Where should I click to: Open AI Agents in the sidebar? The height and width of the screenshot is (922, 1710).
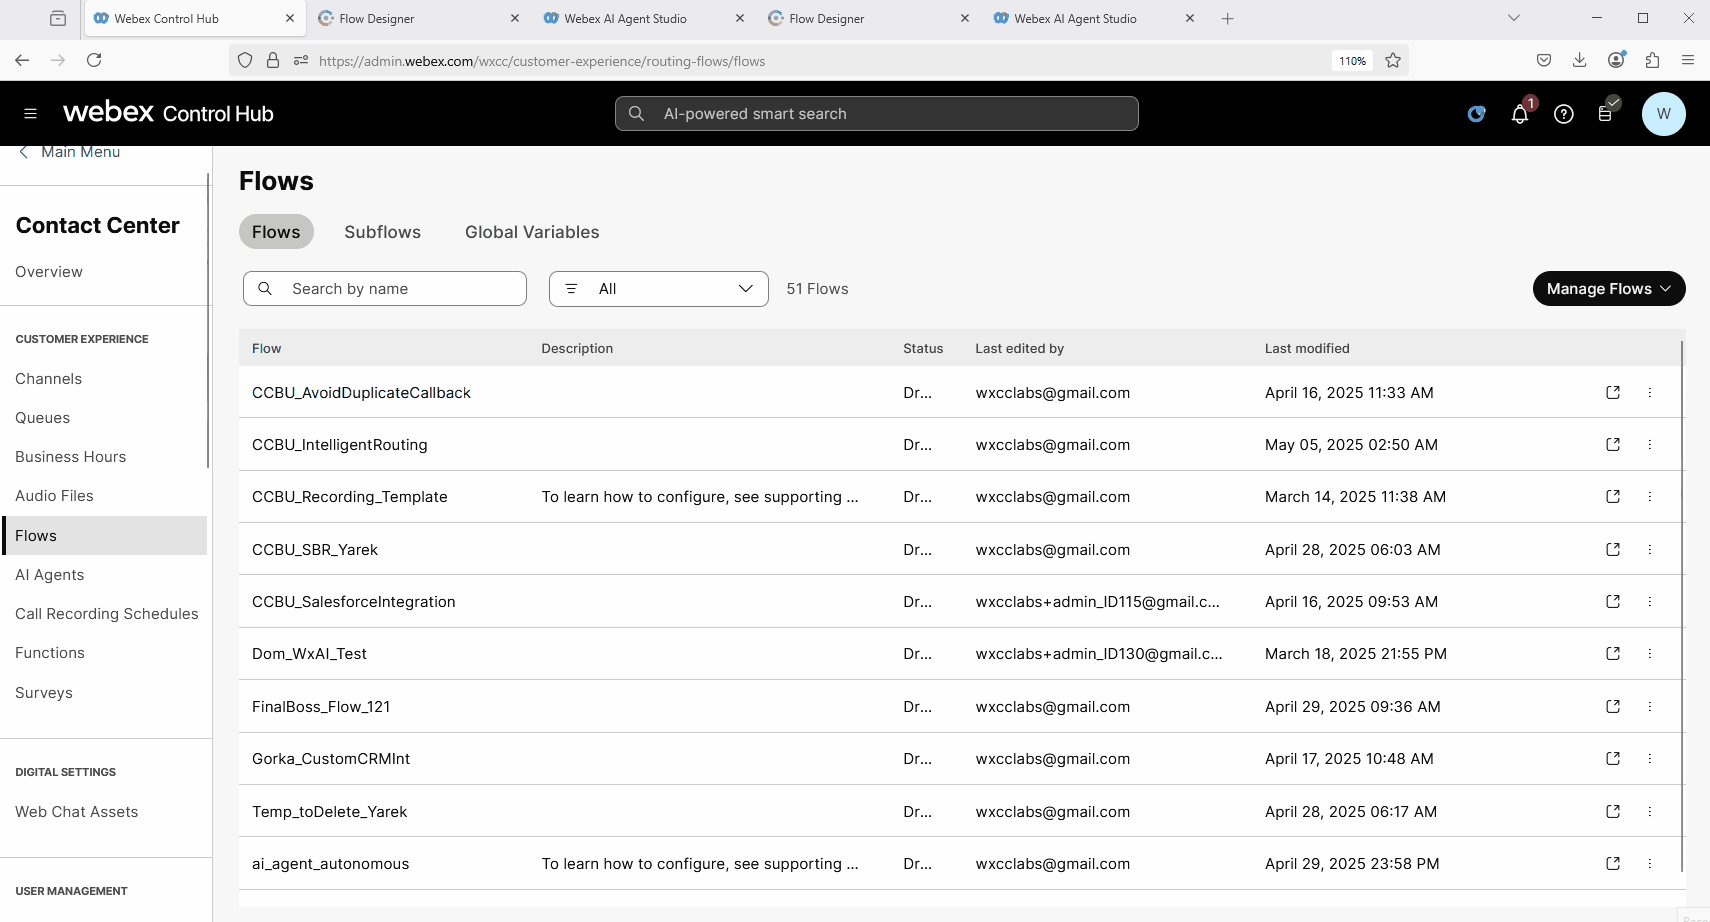point(50,575)
